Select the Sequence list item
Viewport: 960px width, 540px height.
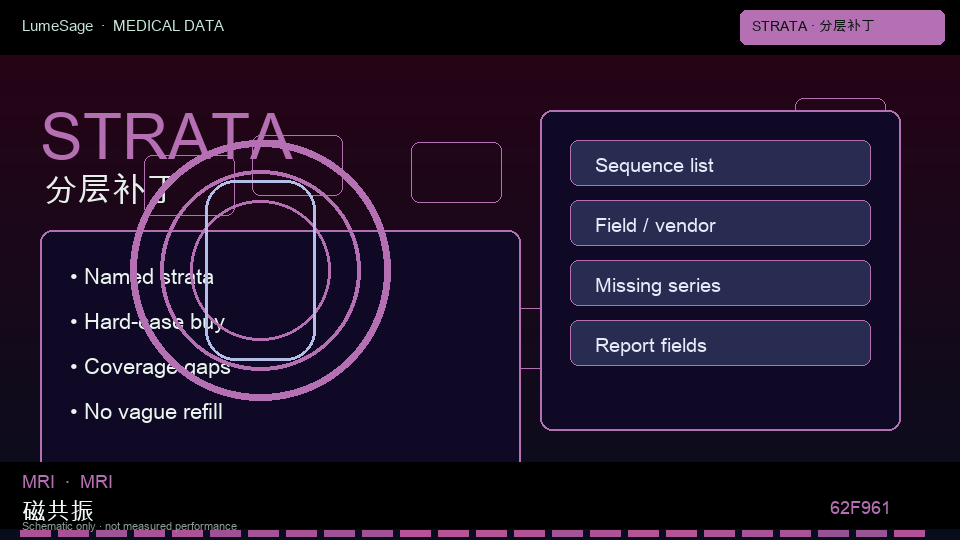click(720, 163)
